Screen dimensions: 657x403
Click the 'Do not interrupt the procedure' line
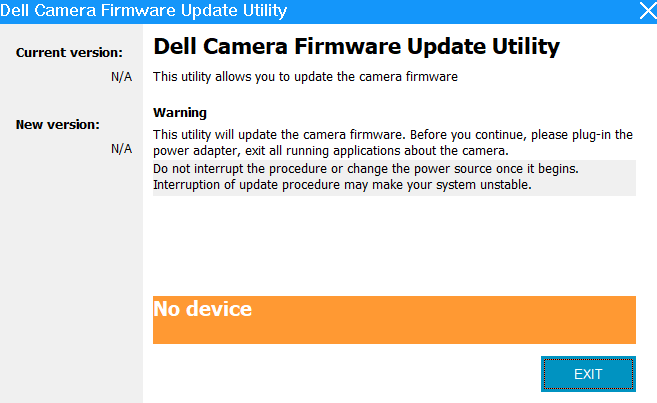pyautogui.click(x=365, y=169)
